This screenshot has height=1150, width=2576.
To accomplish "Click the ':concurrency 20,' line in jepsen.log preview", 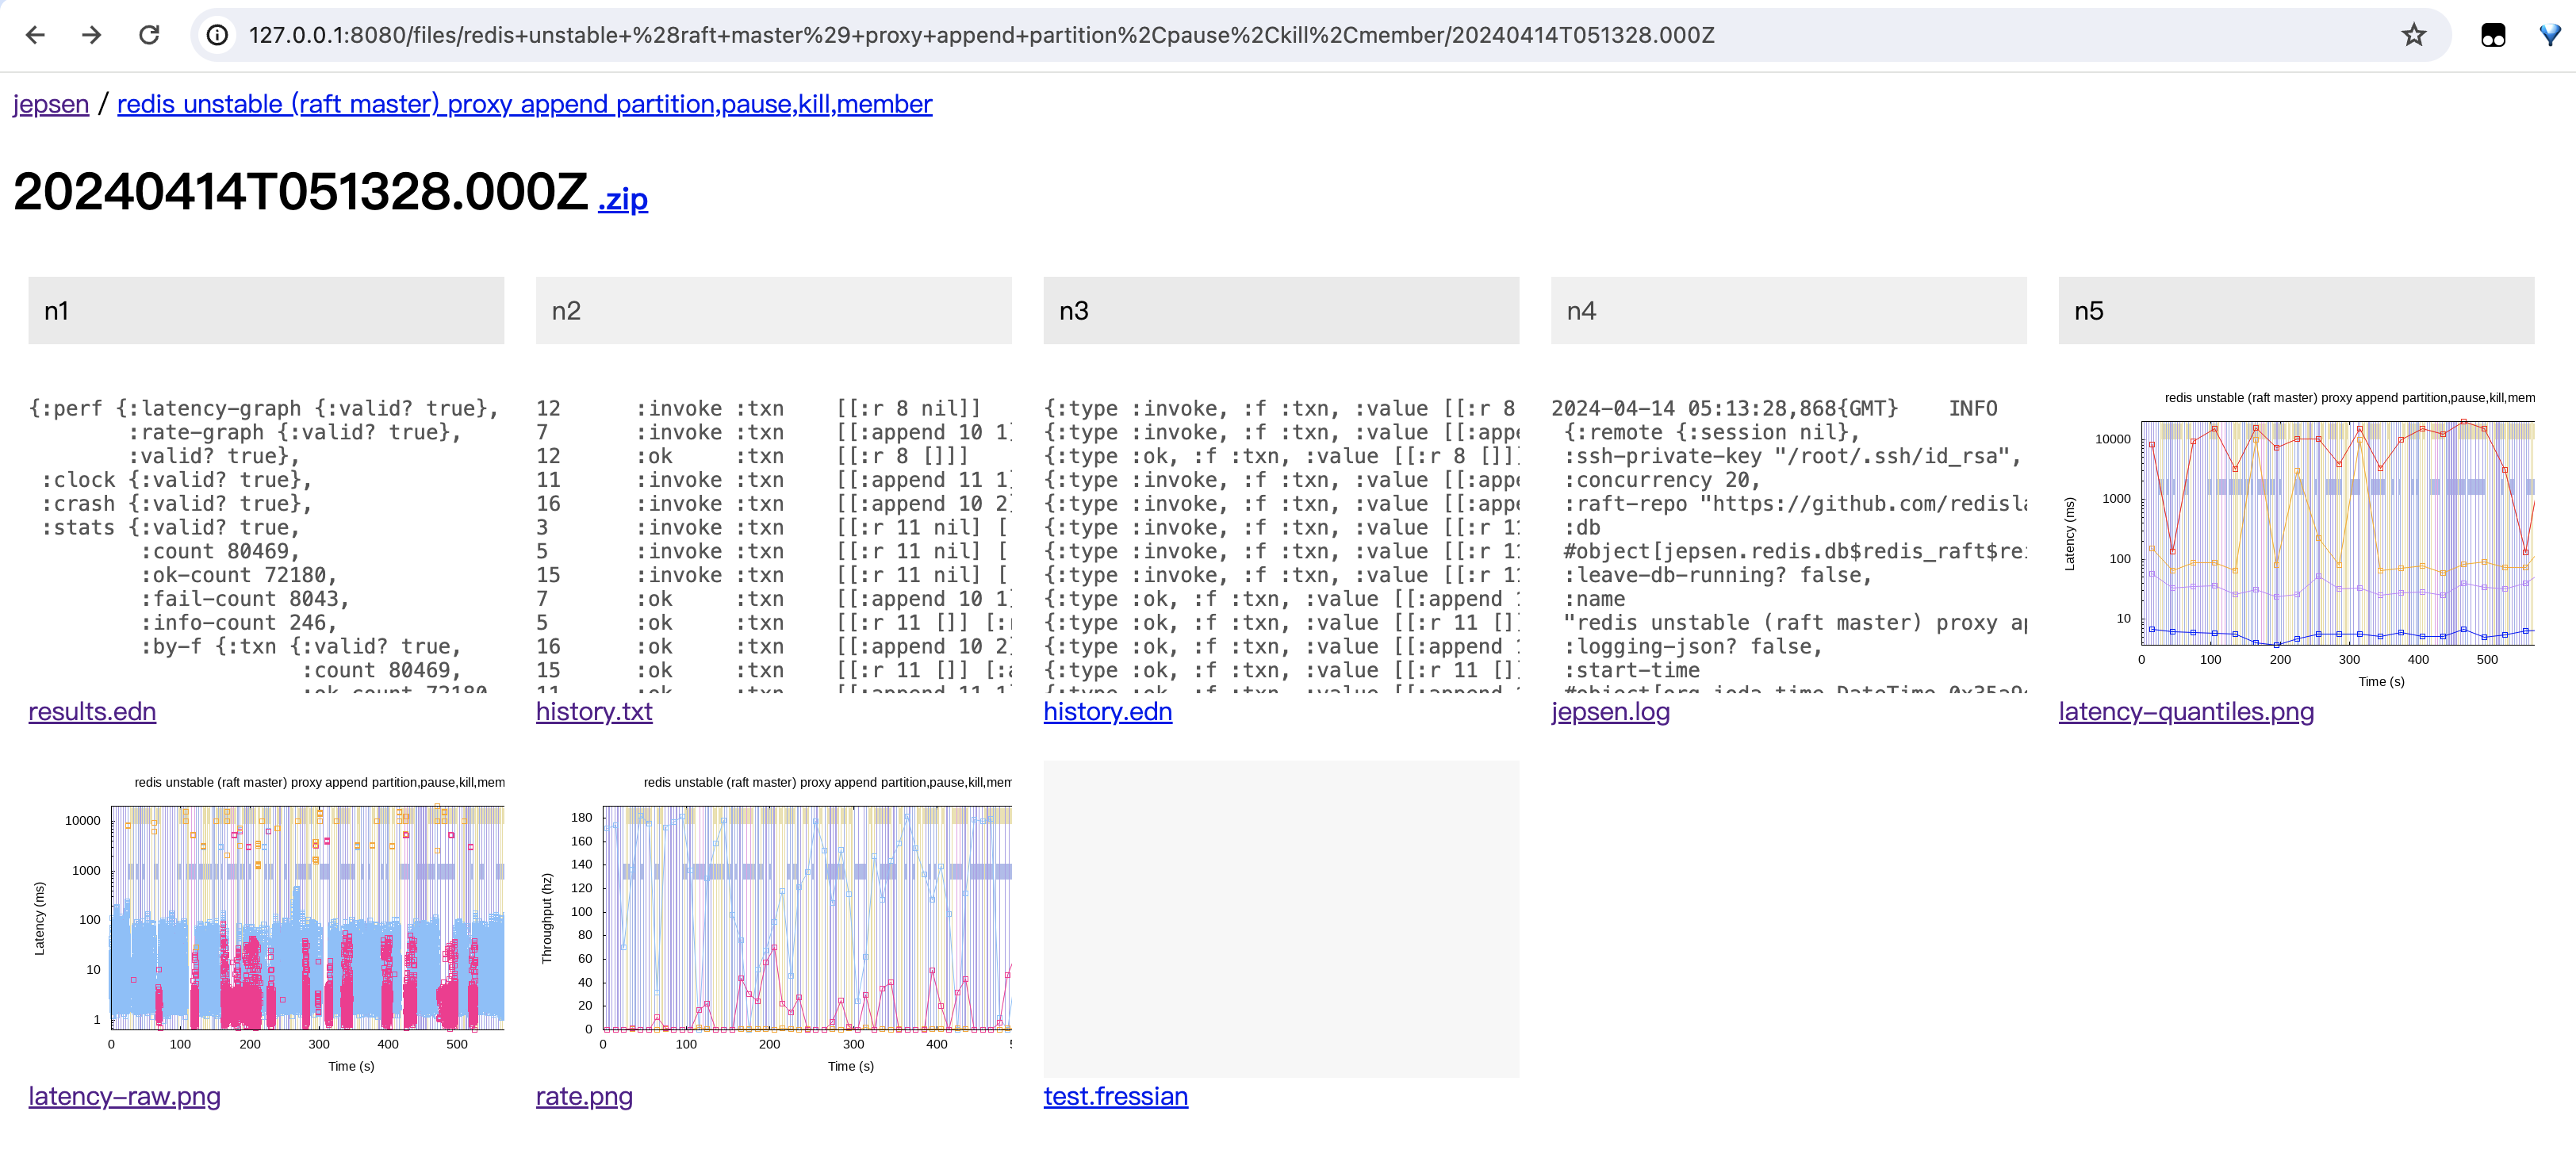I will [x=1663, y=480].
